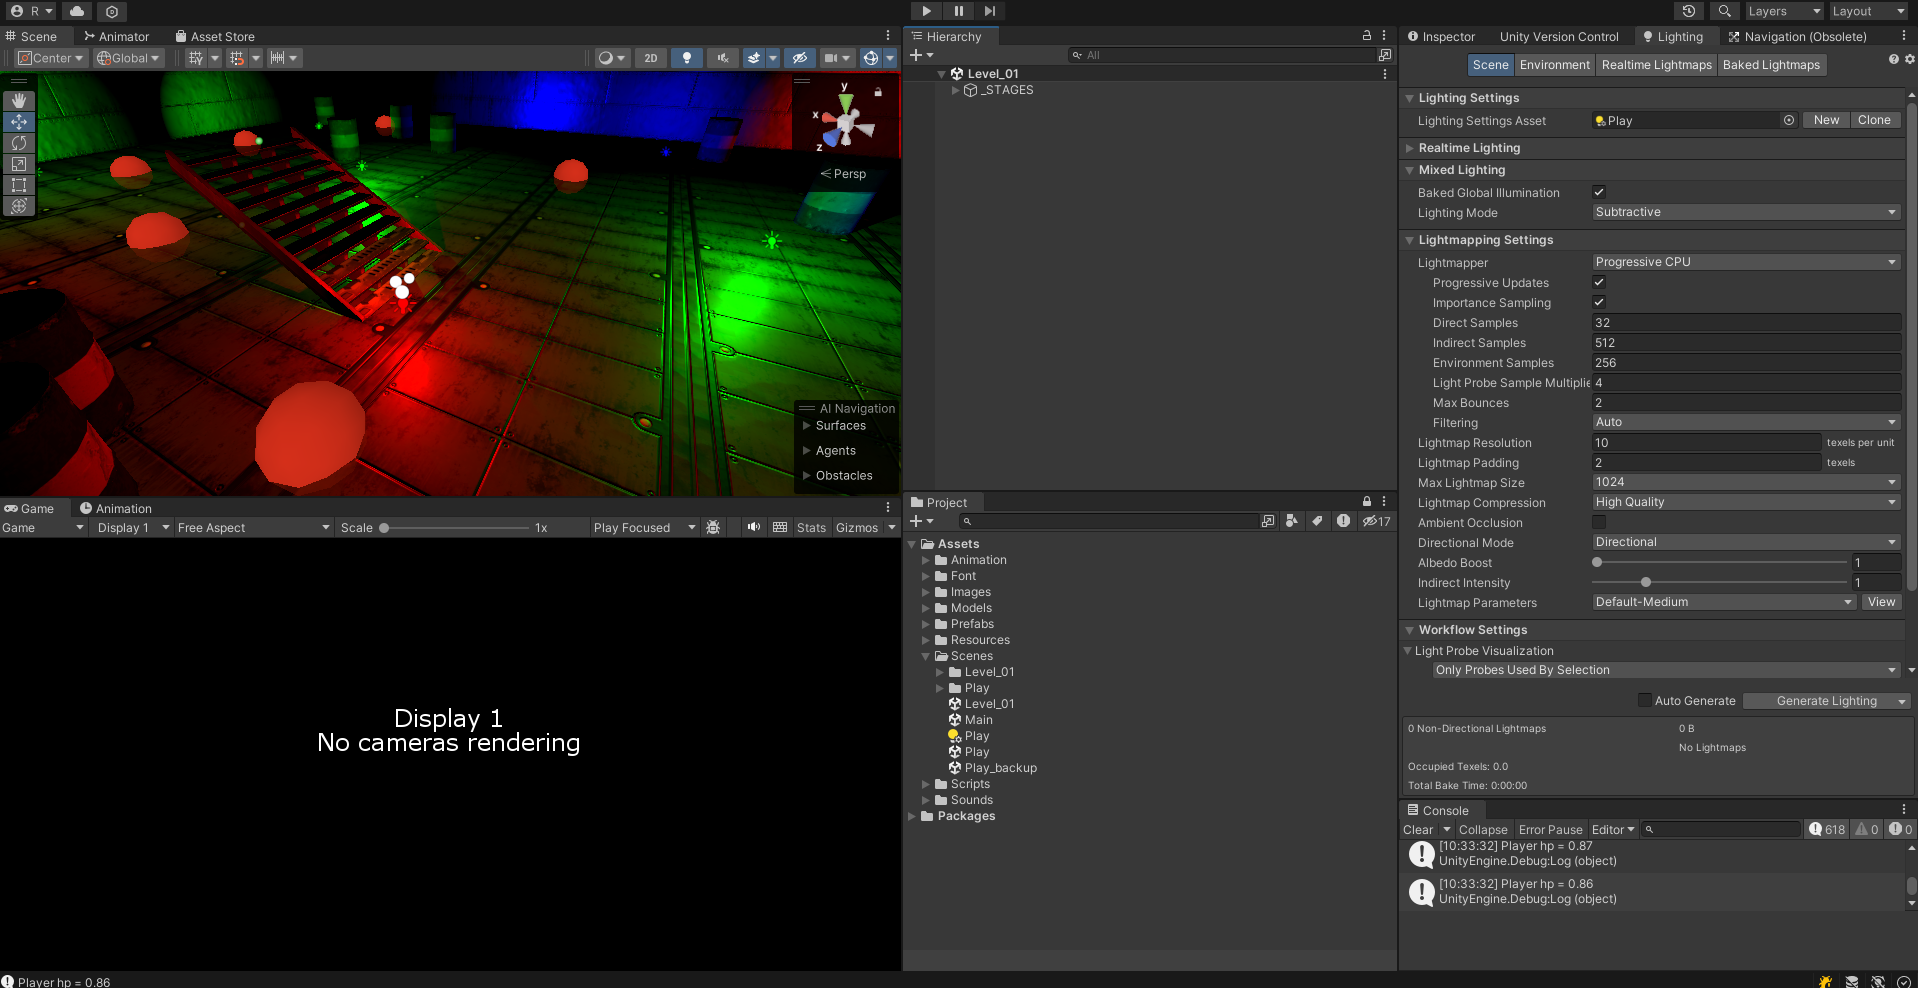
Task: Activate the Rotate tool
Action: tap(19, 143)
